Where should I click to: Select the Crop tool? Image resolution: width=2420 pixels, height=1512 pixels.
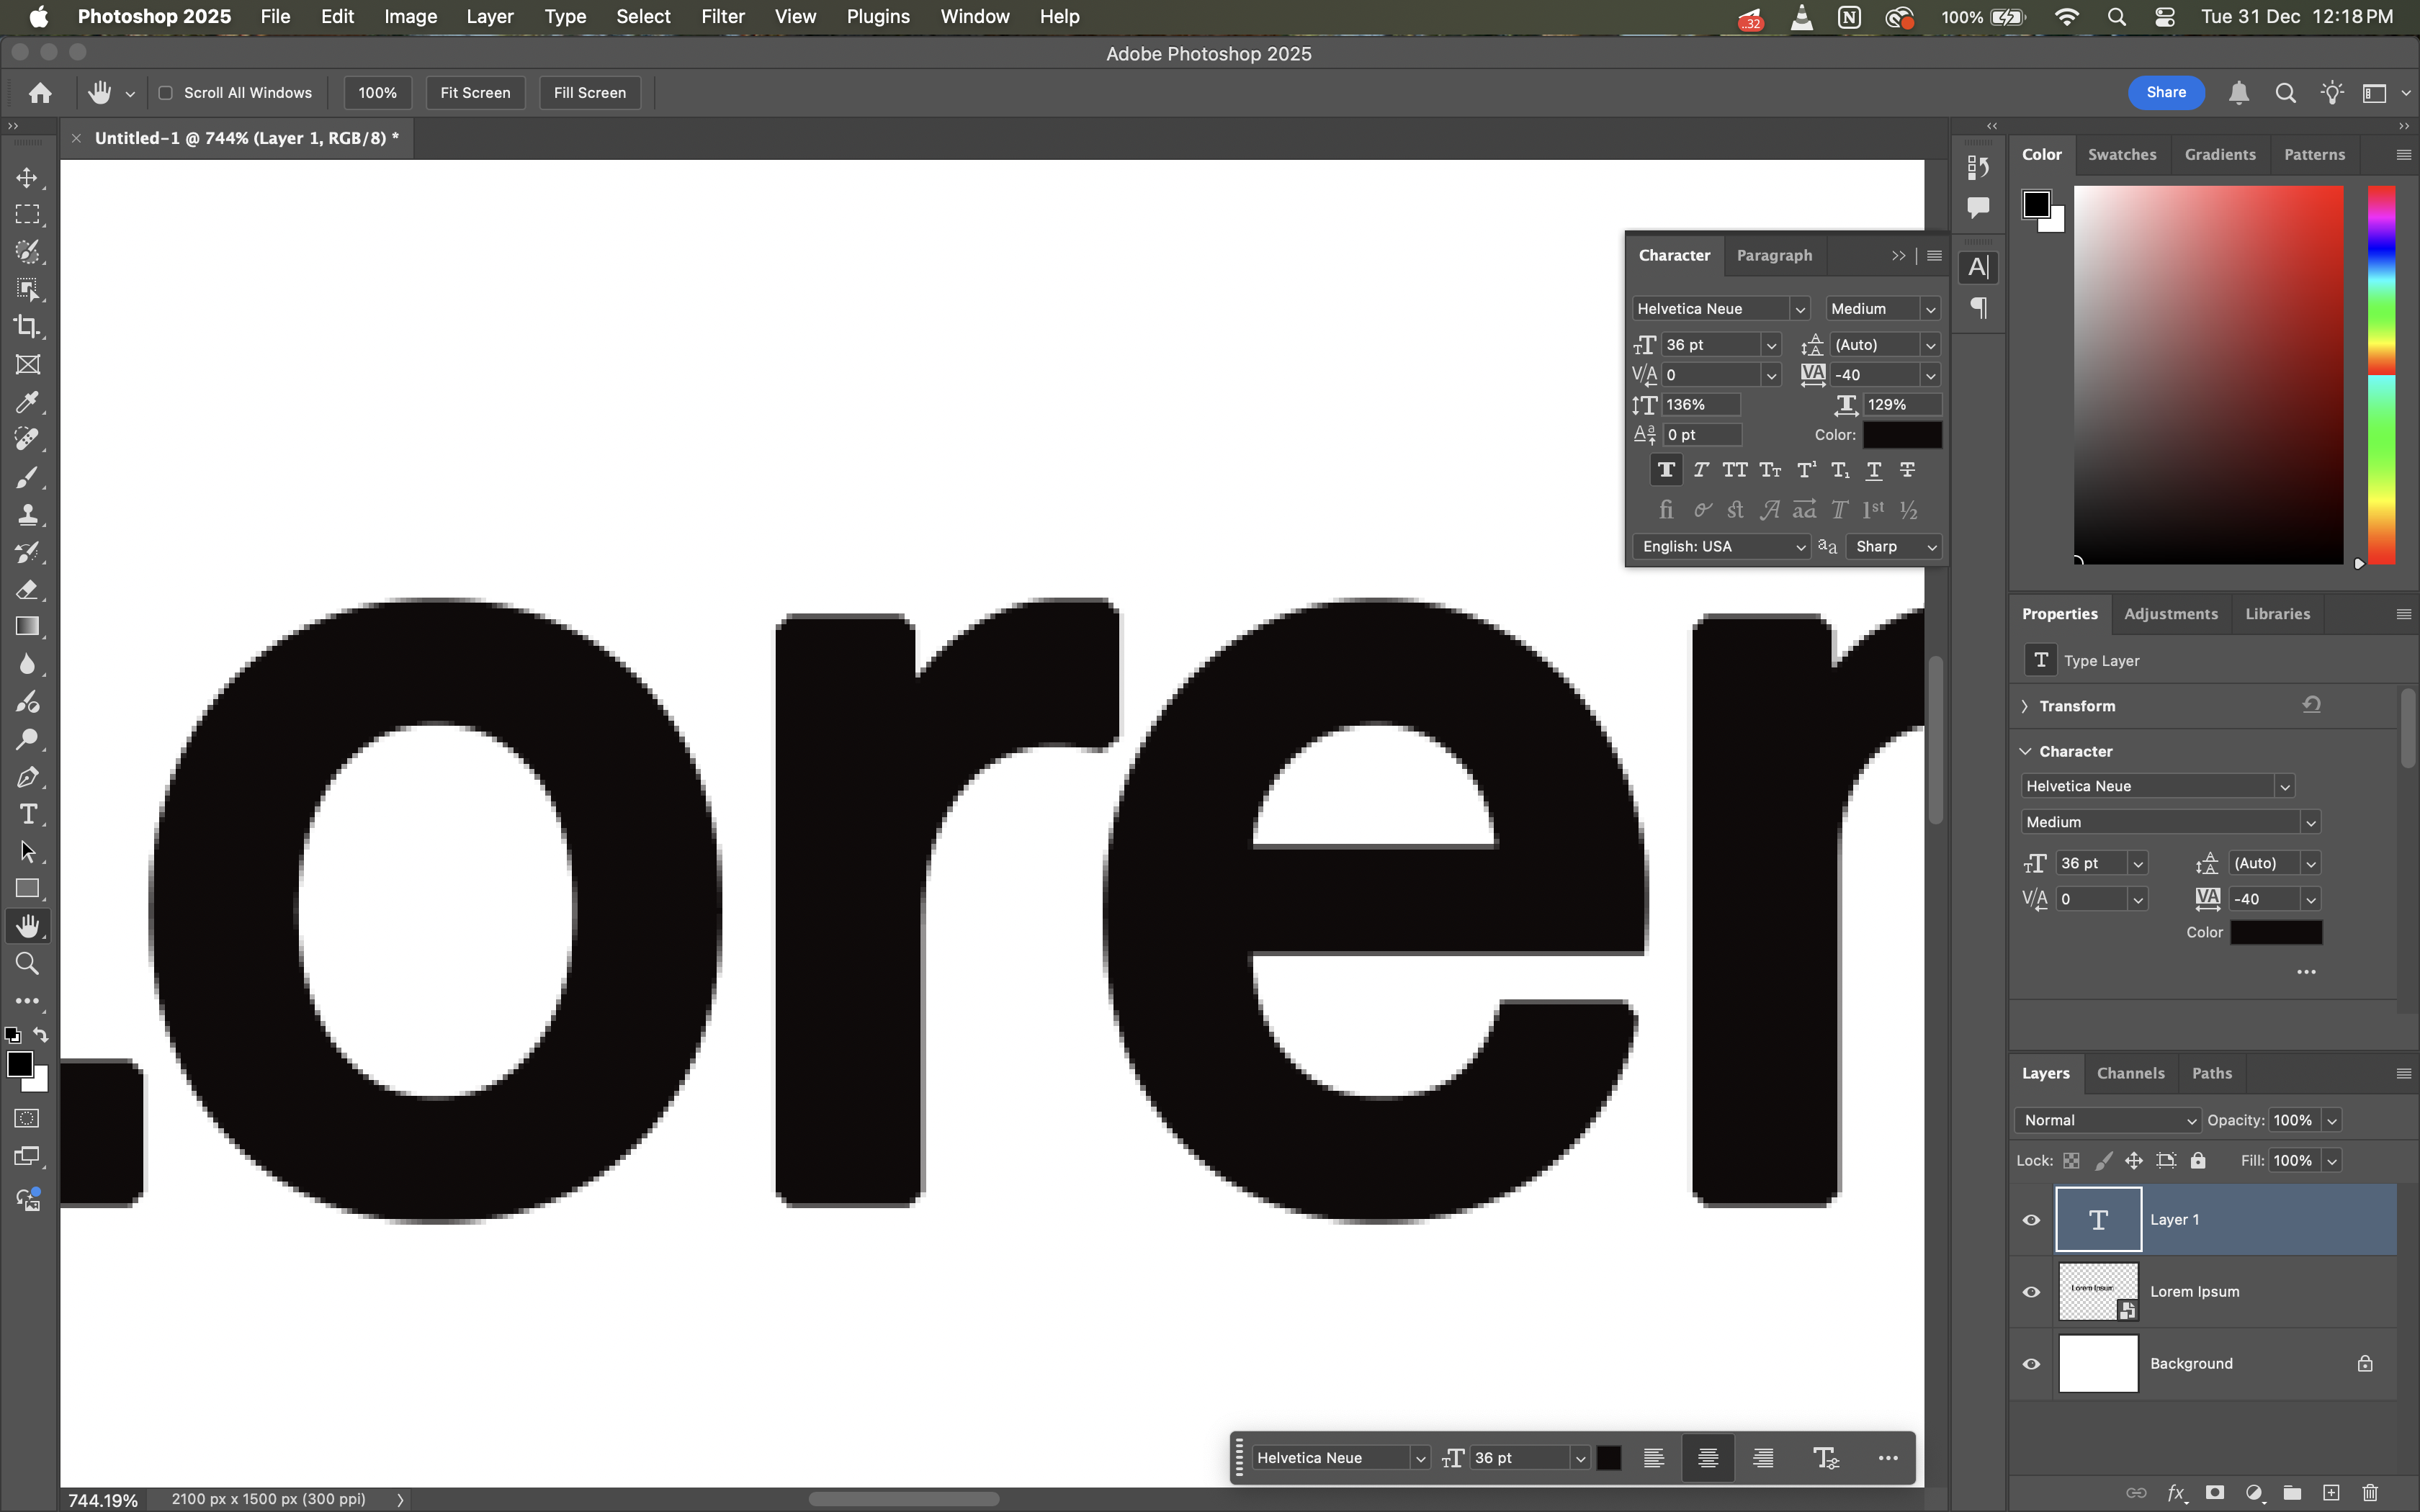click(28, 327)
